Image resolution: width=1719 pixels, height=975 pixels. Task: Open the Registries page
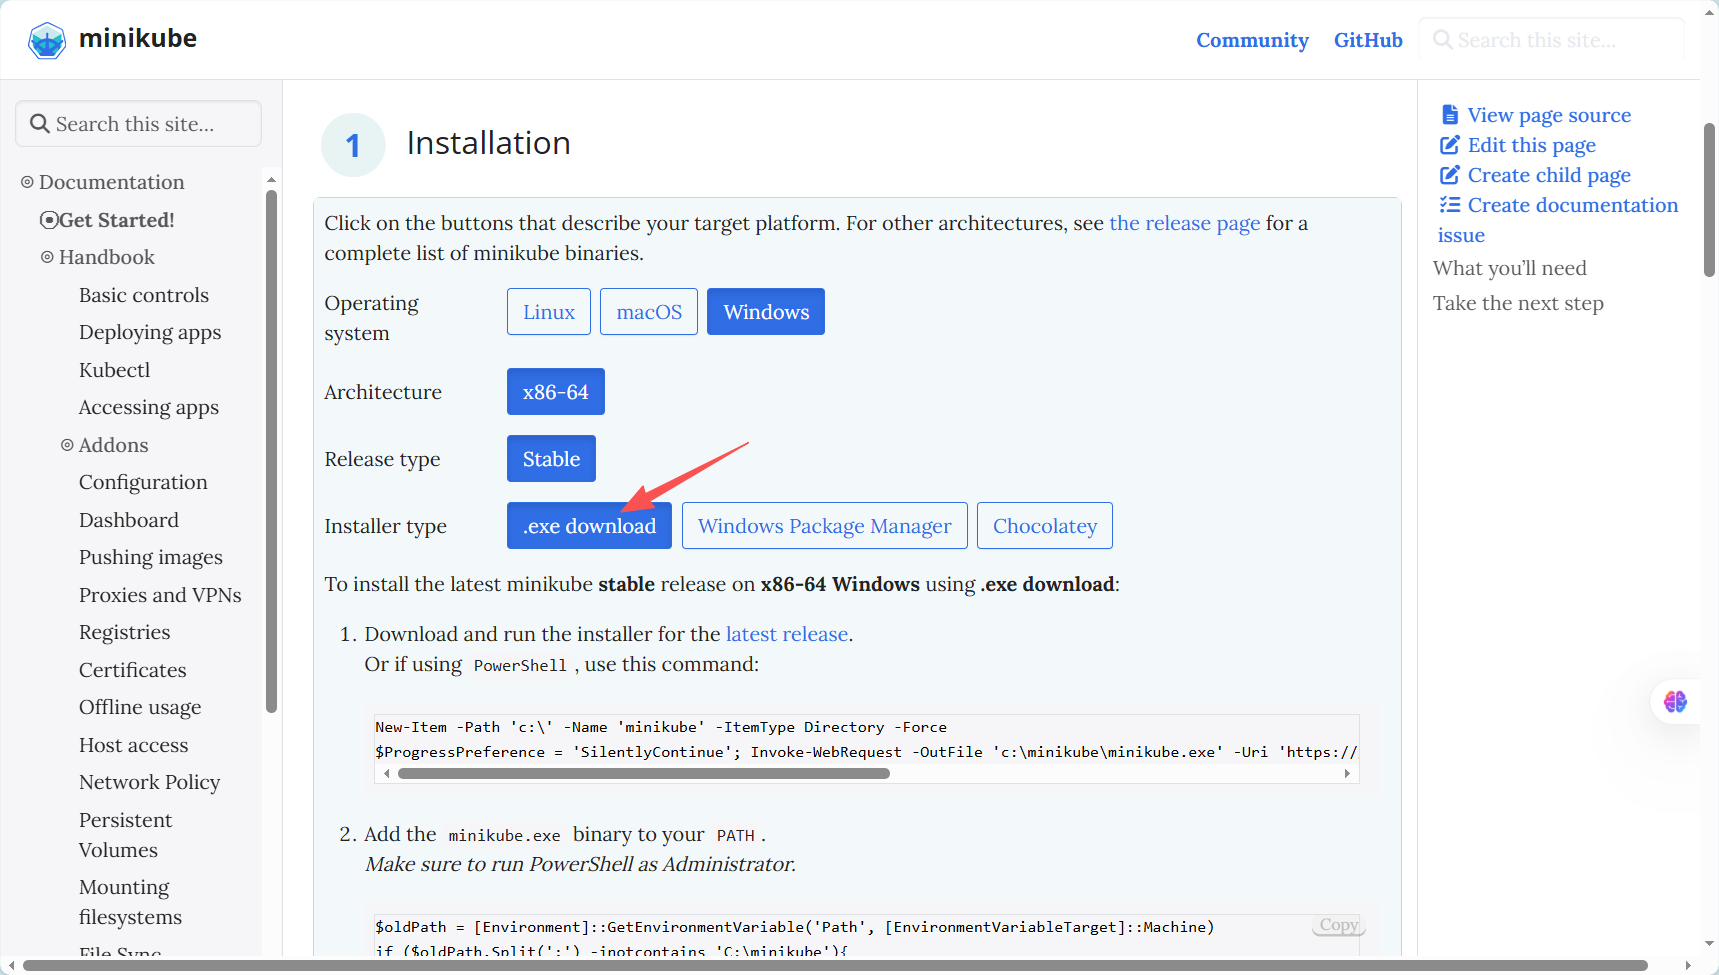(125, 632)
